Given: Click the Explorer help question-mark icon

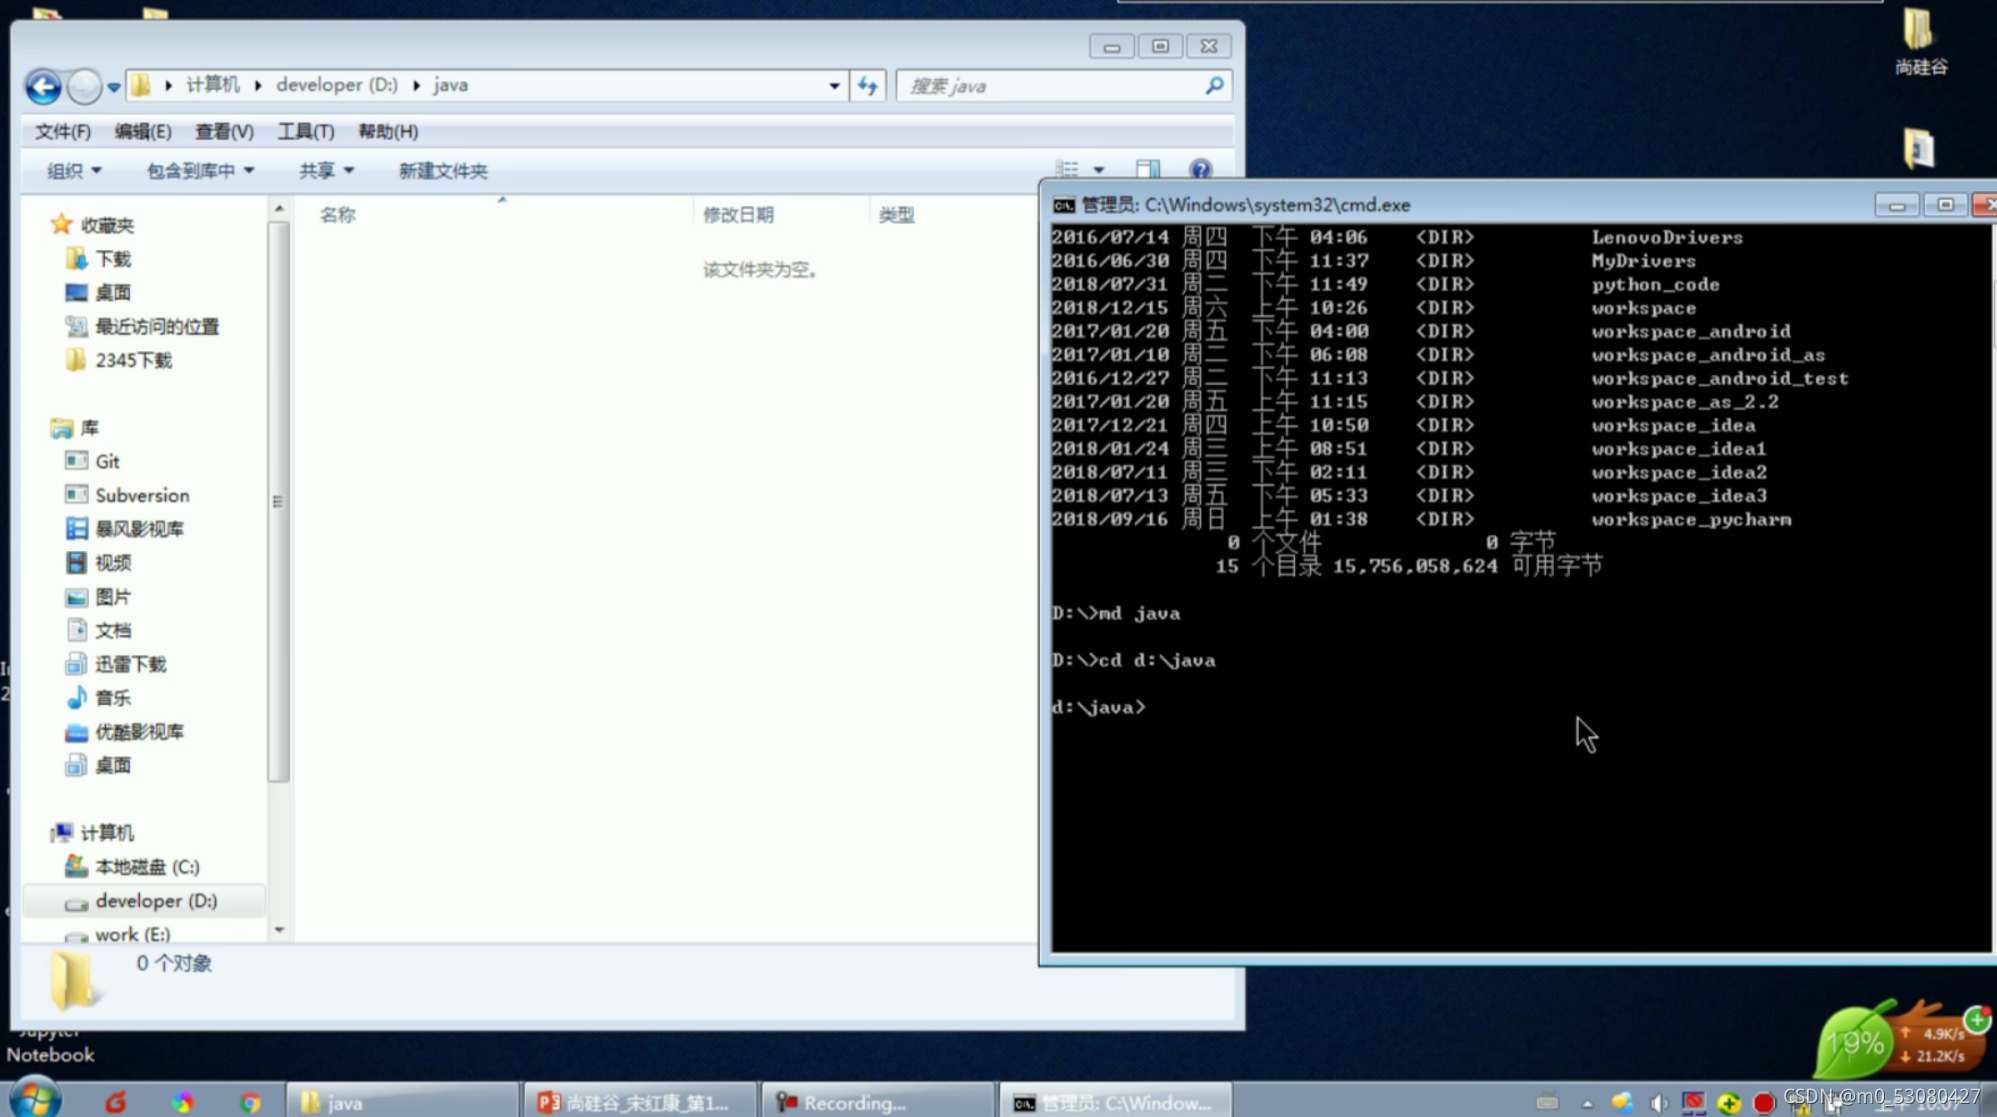Looking at the screenshot, I should tap(1200, 169).
